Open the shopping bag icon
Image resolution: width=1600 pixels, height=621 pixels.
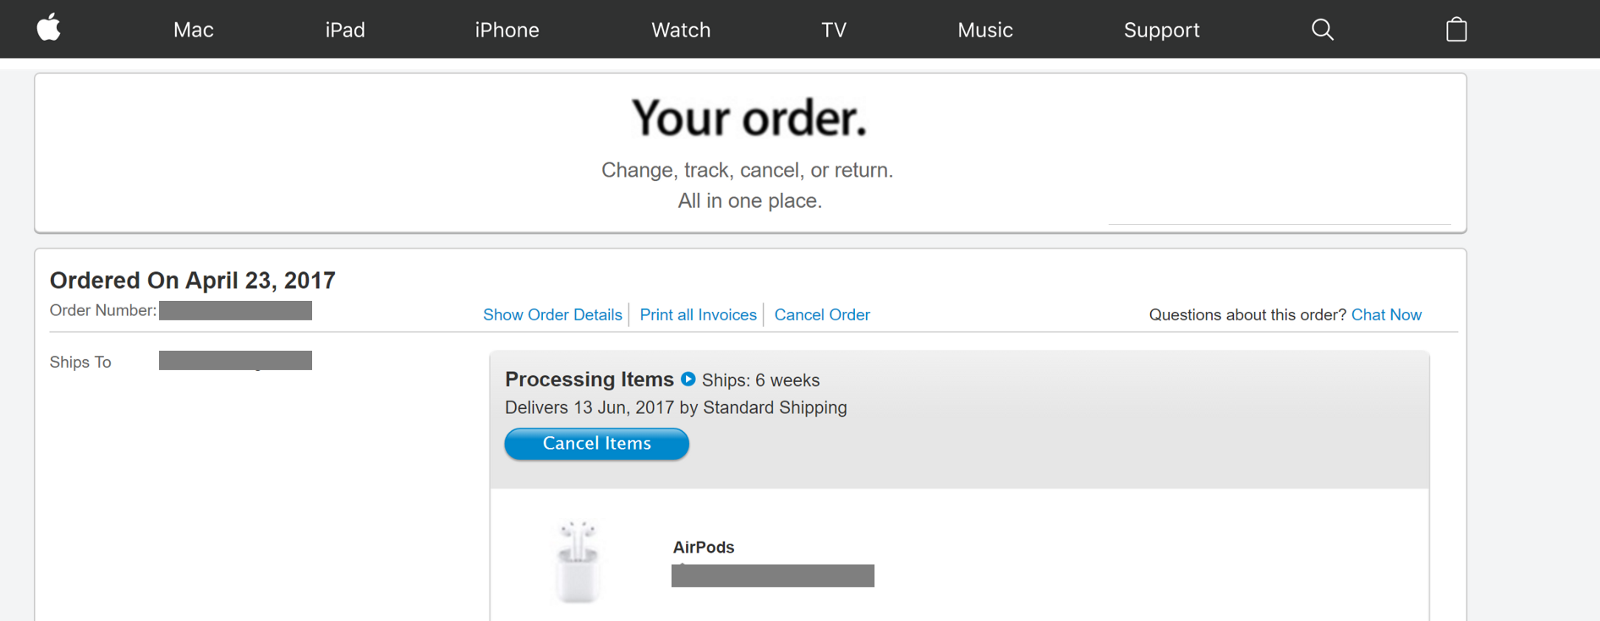point(1456,30)
